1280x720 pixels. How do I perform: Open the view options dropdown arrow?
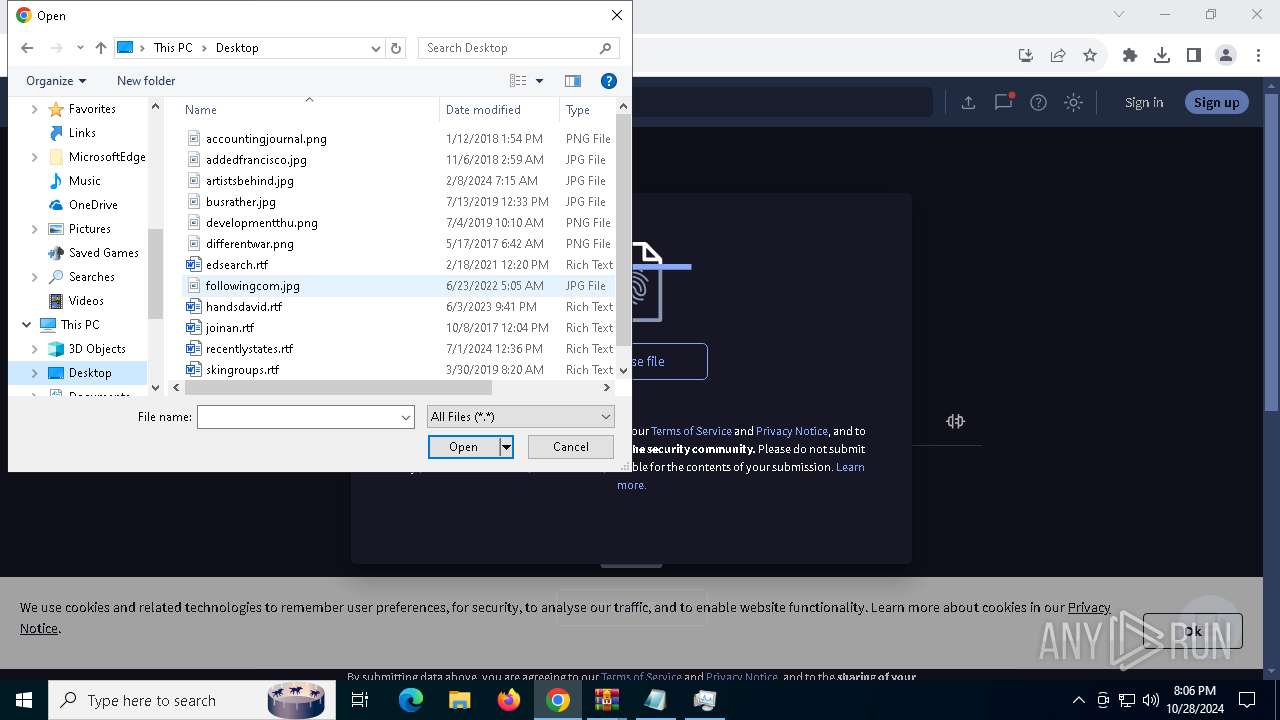pos(540,81)
